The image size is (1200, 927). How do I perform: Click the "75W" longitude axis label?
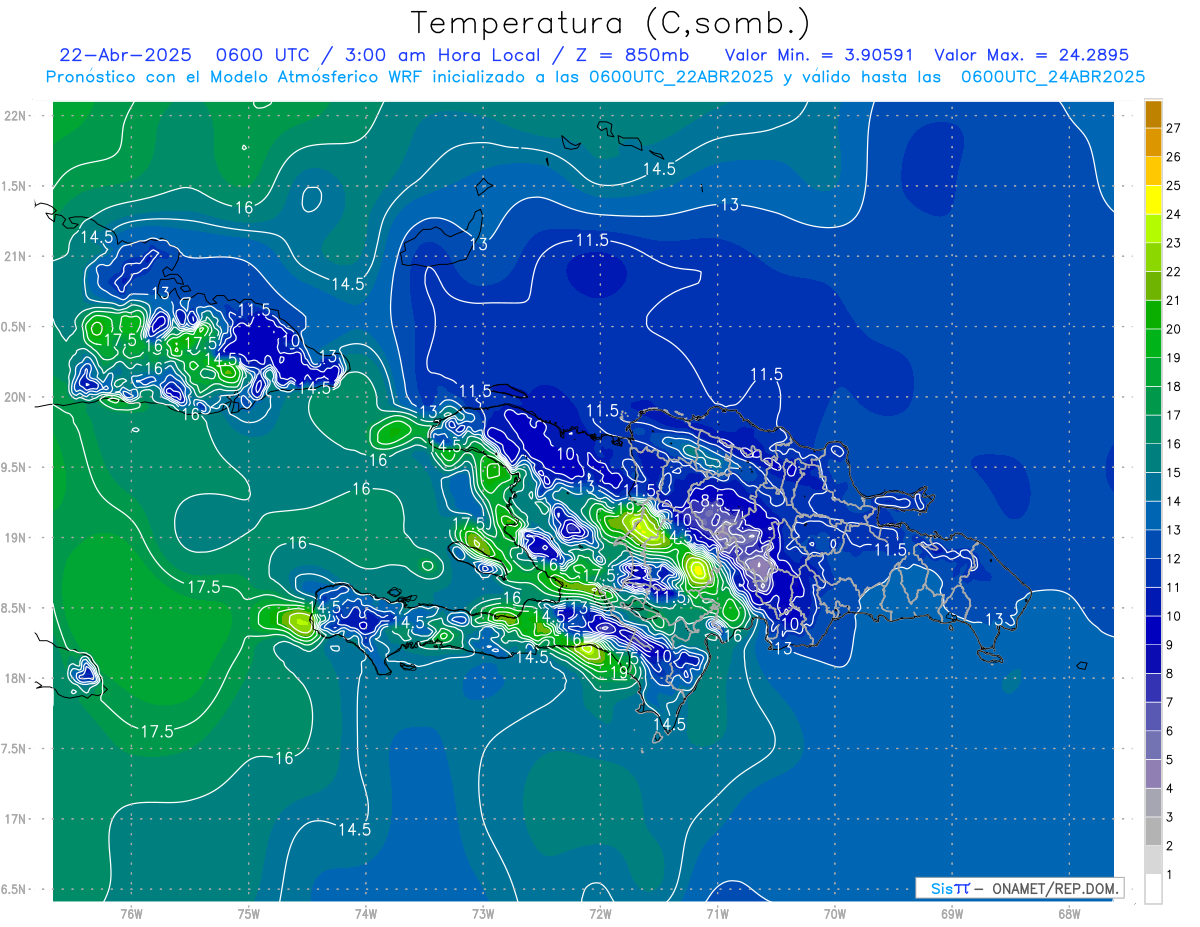pyautogui.click(x=249, y=914)
